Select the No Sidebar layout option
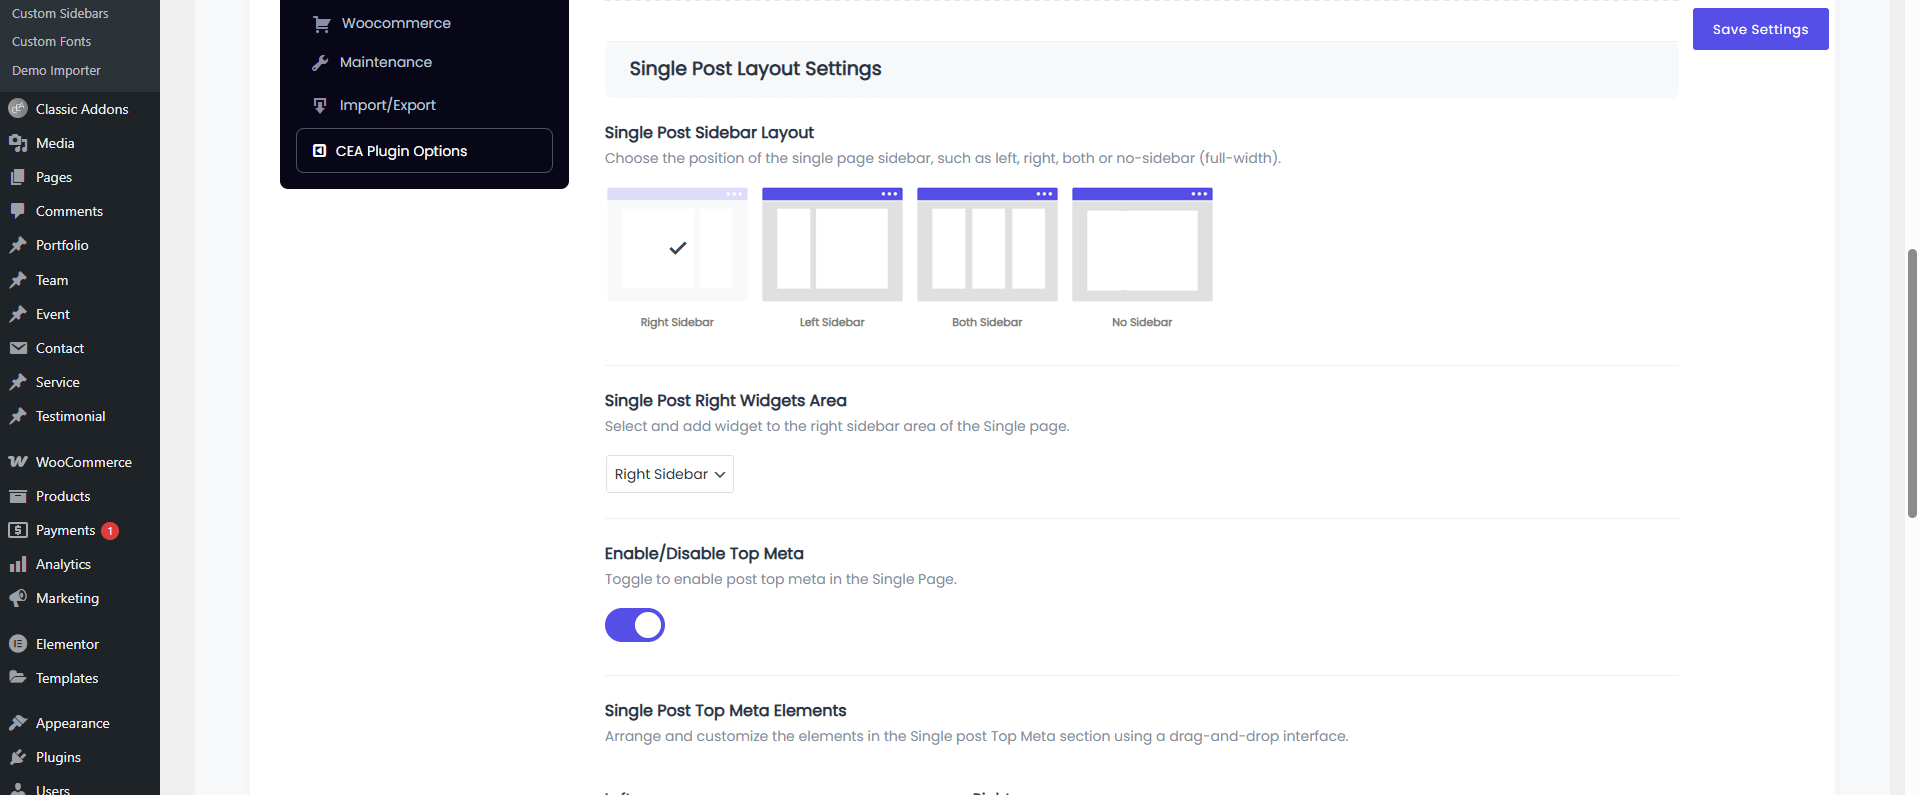This screenshot has width=1919, height=795. [x=1142, y=245]
